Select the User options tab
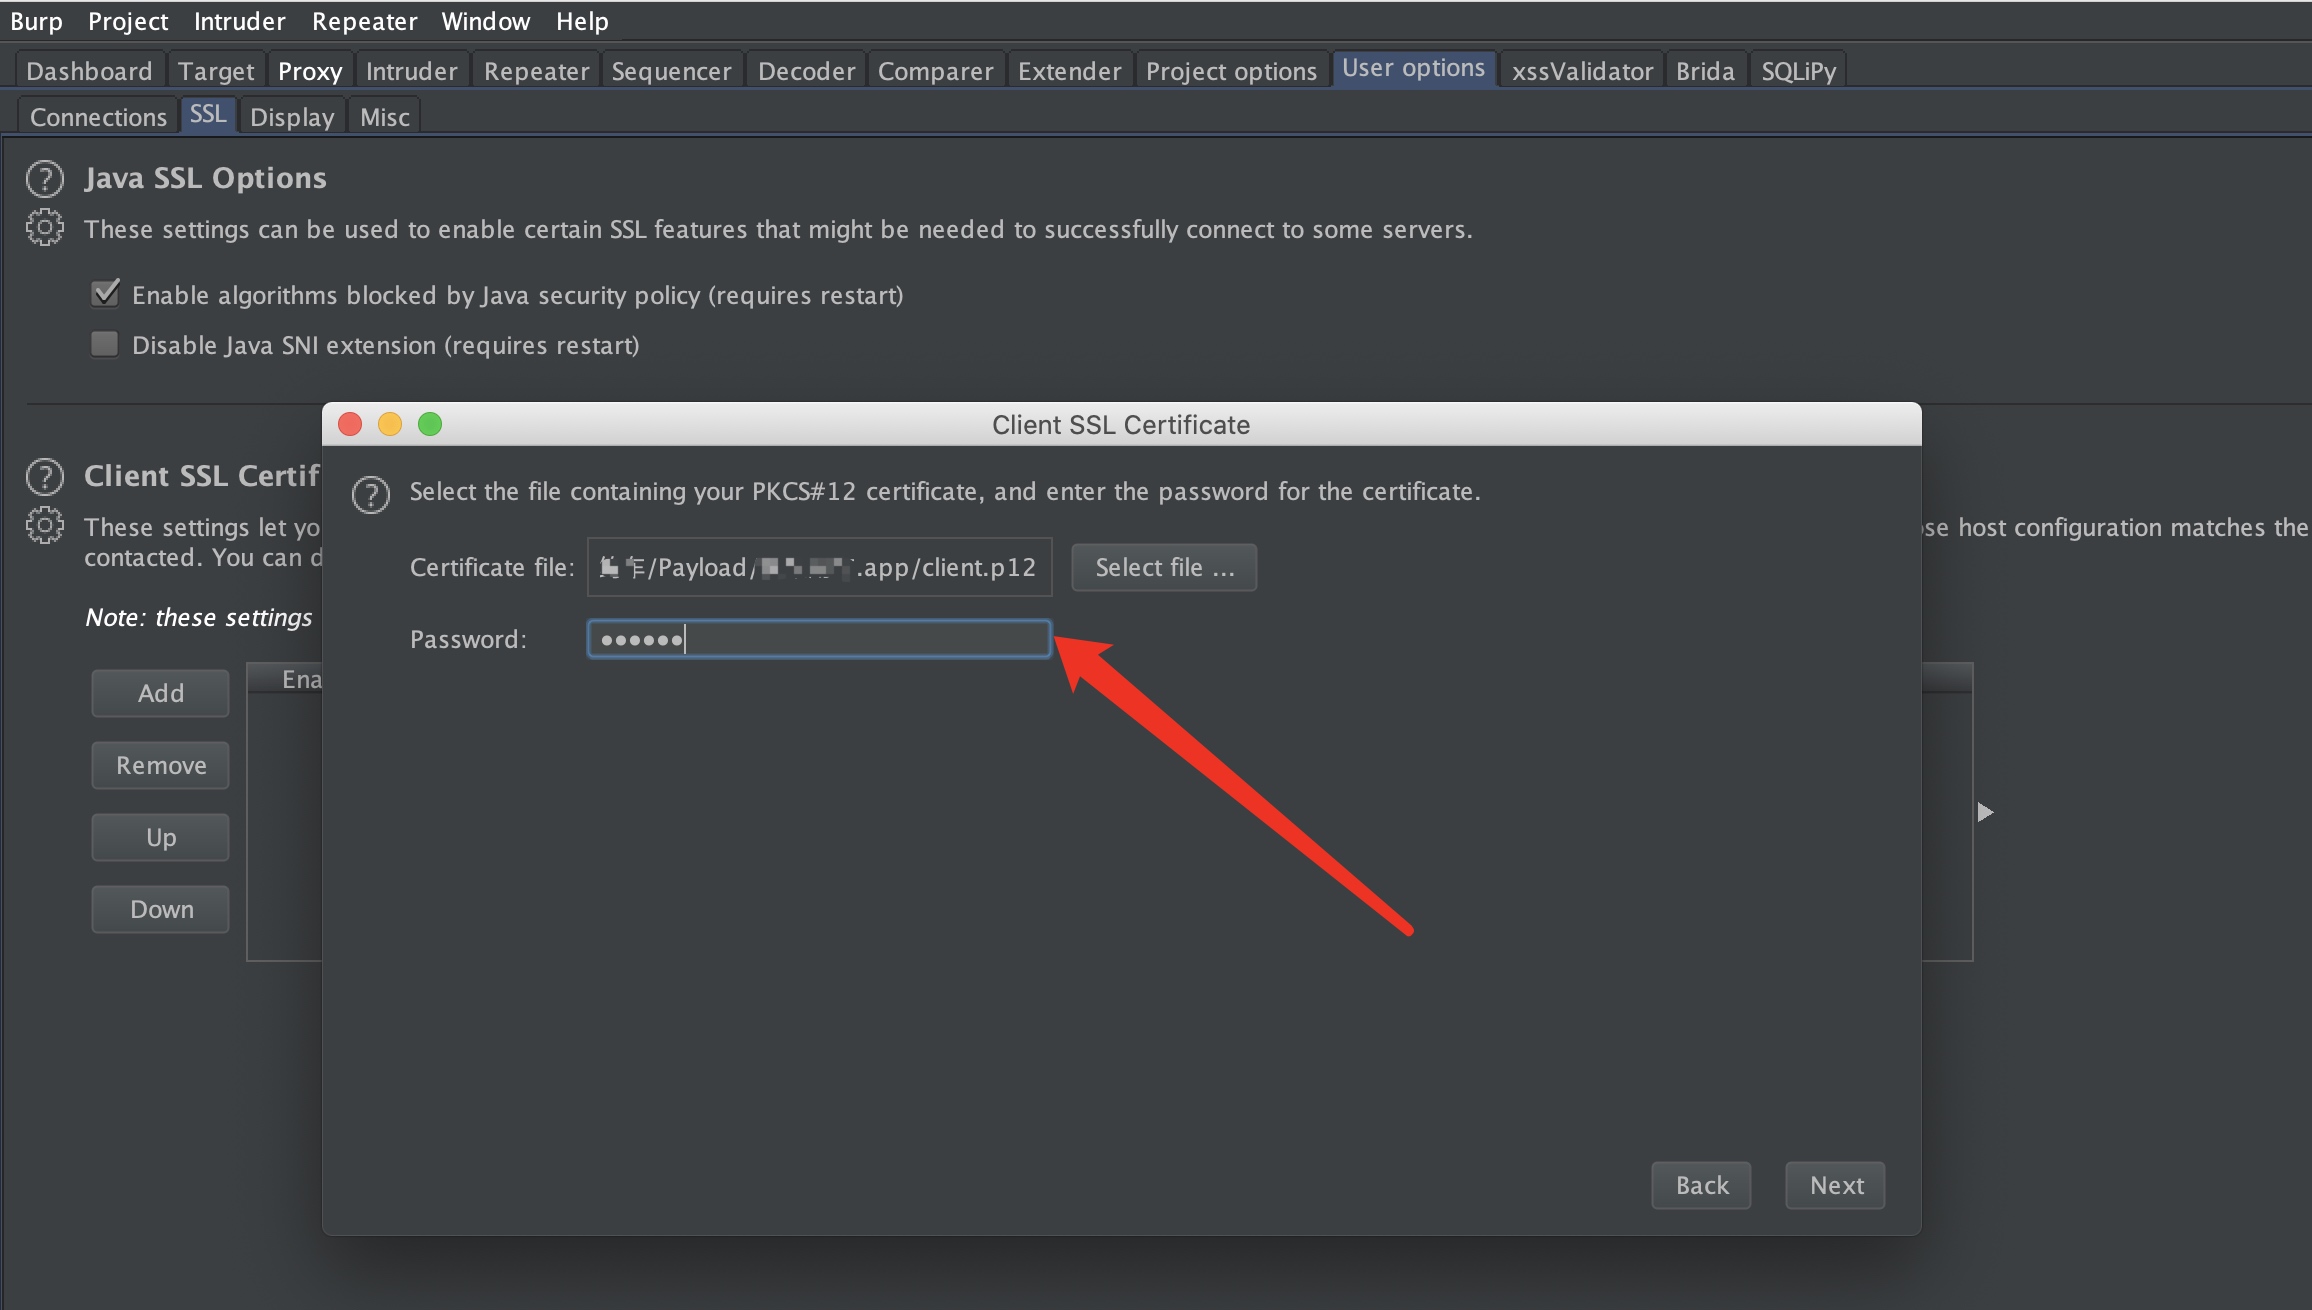2312x1310 pixels. point(1413,68)
